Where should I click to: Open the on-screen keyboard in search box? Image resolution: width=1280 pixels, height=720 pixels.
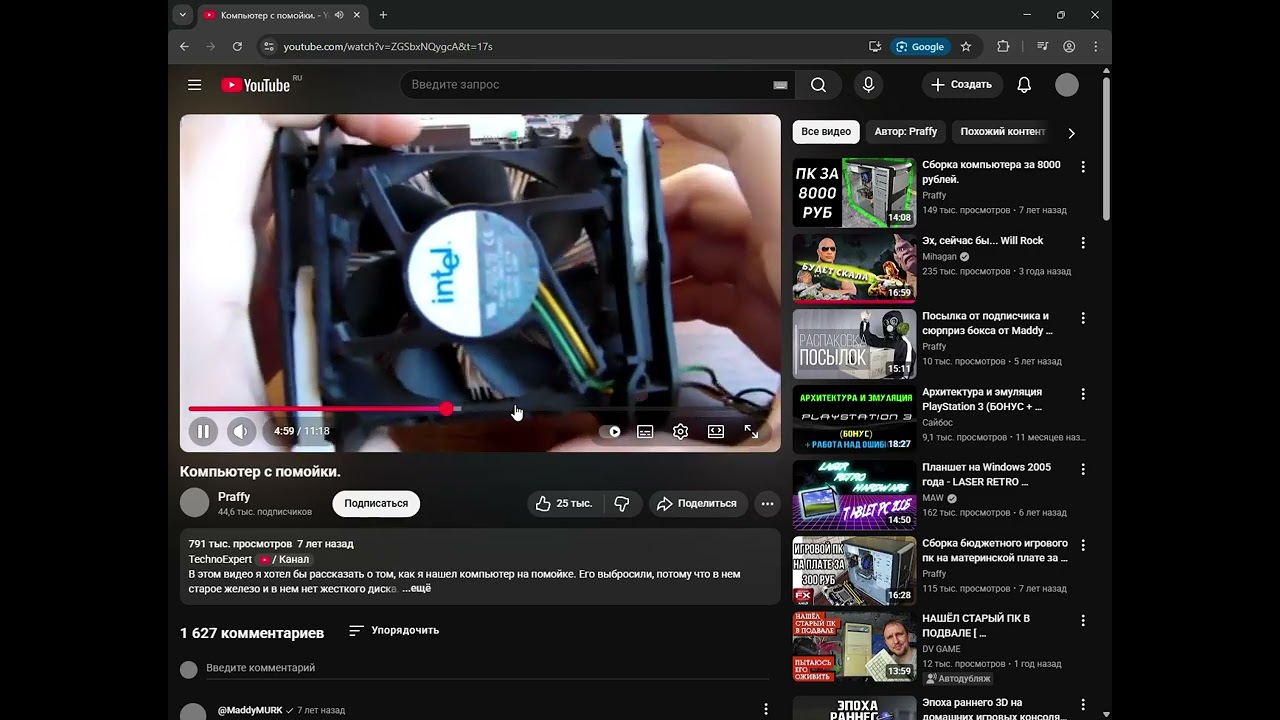[x=780, y=85]
